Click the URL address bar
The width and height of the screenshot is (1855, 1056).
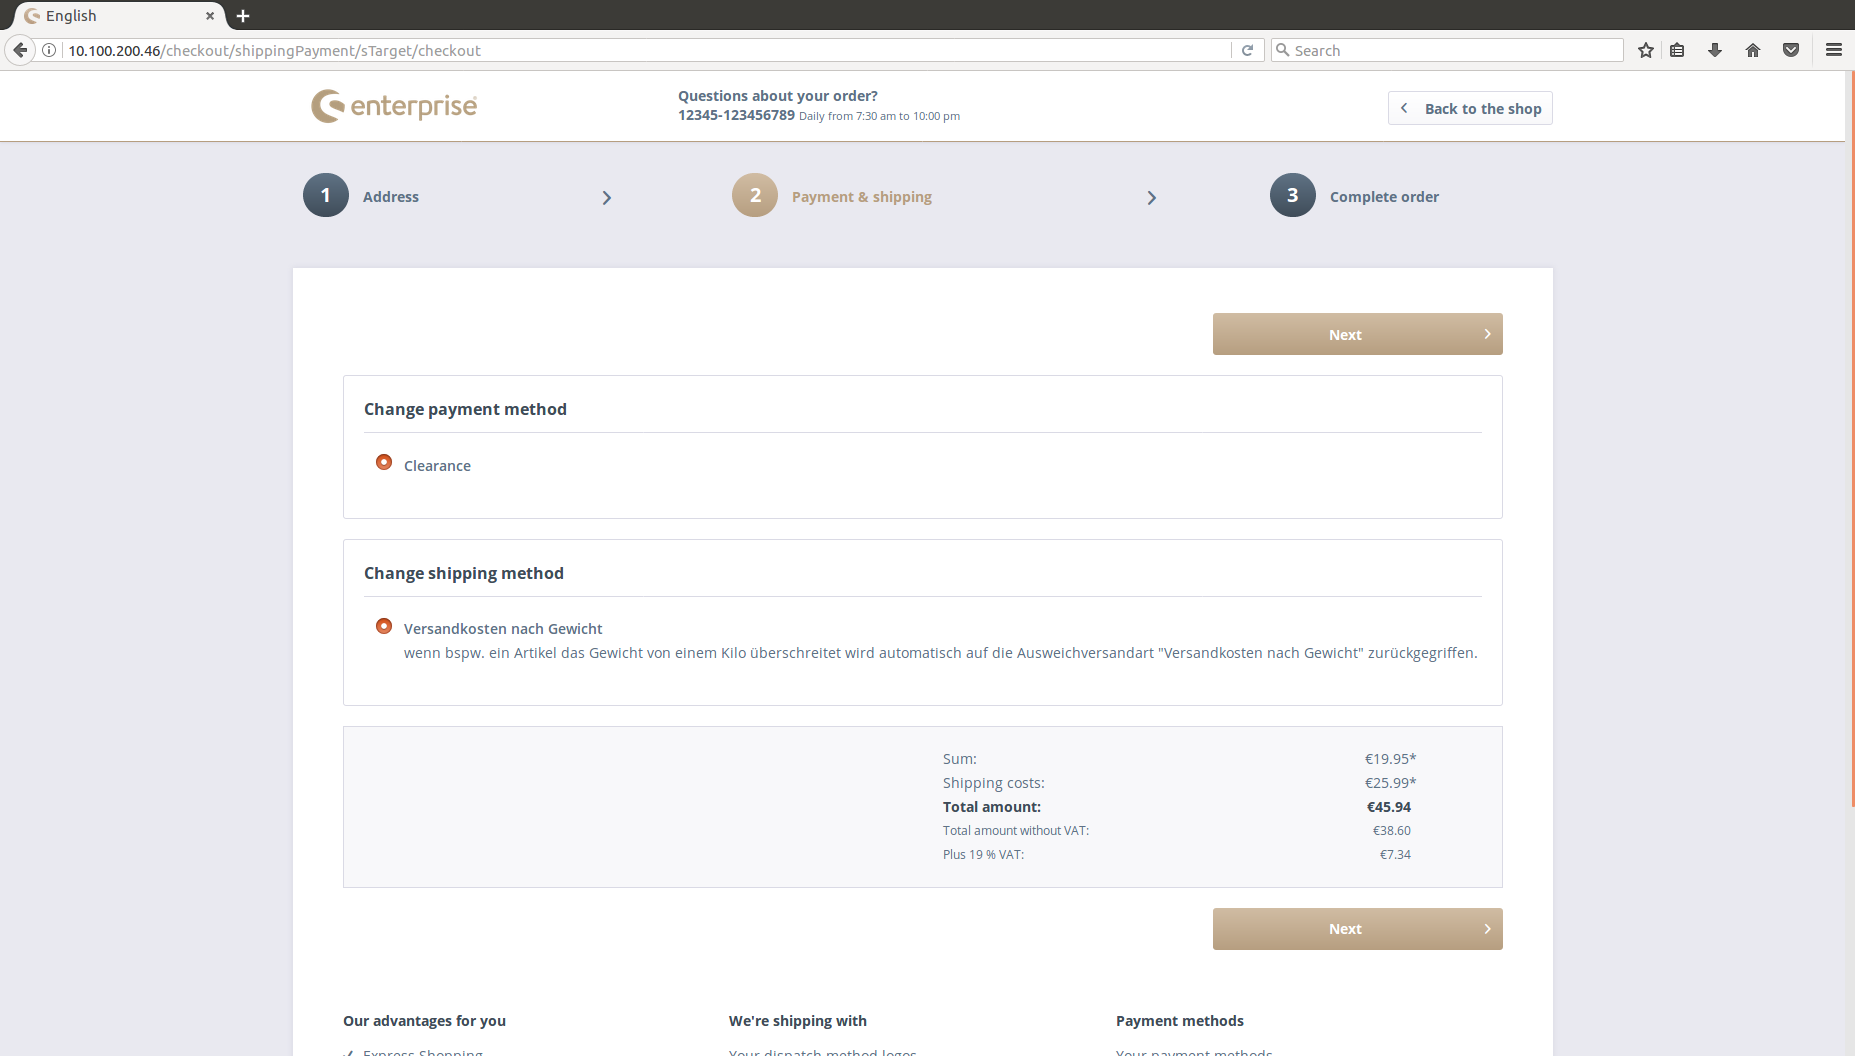click(x=640, y=50)
